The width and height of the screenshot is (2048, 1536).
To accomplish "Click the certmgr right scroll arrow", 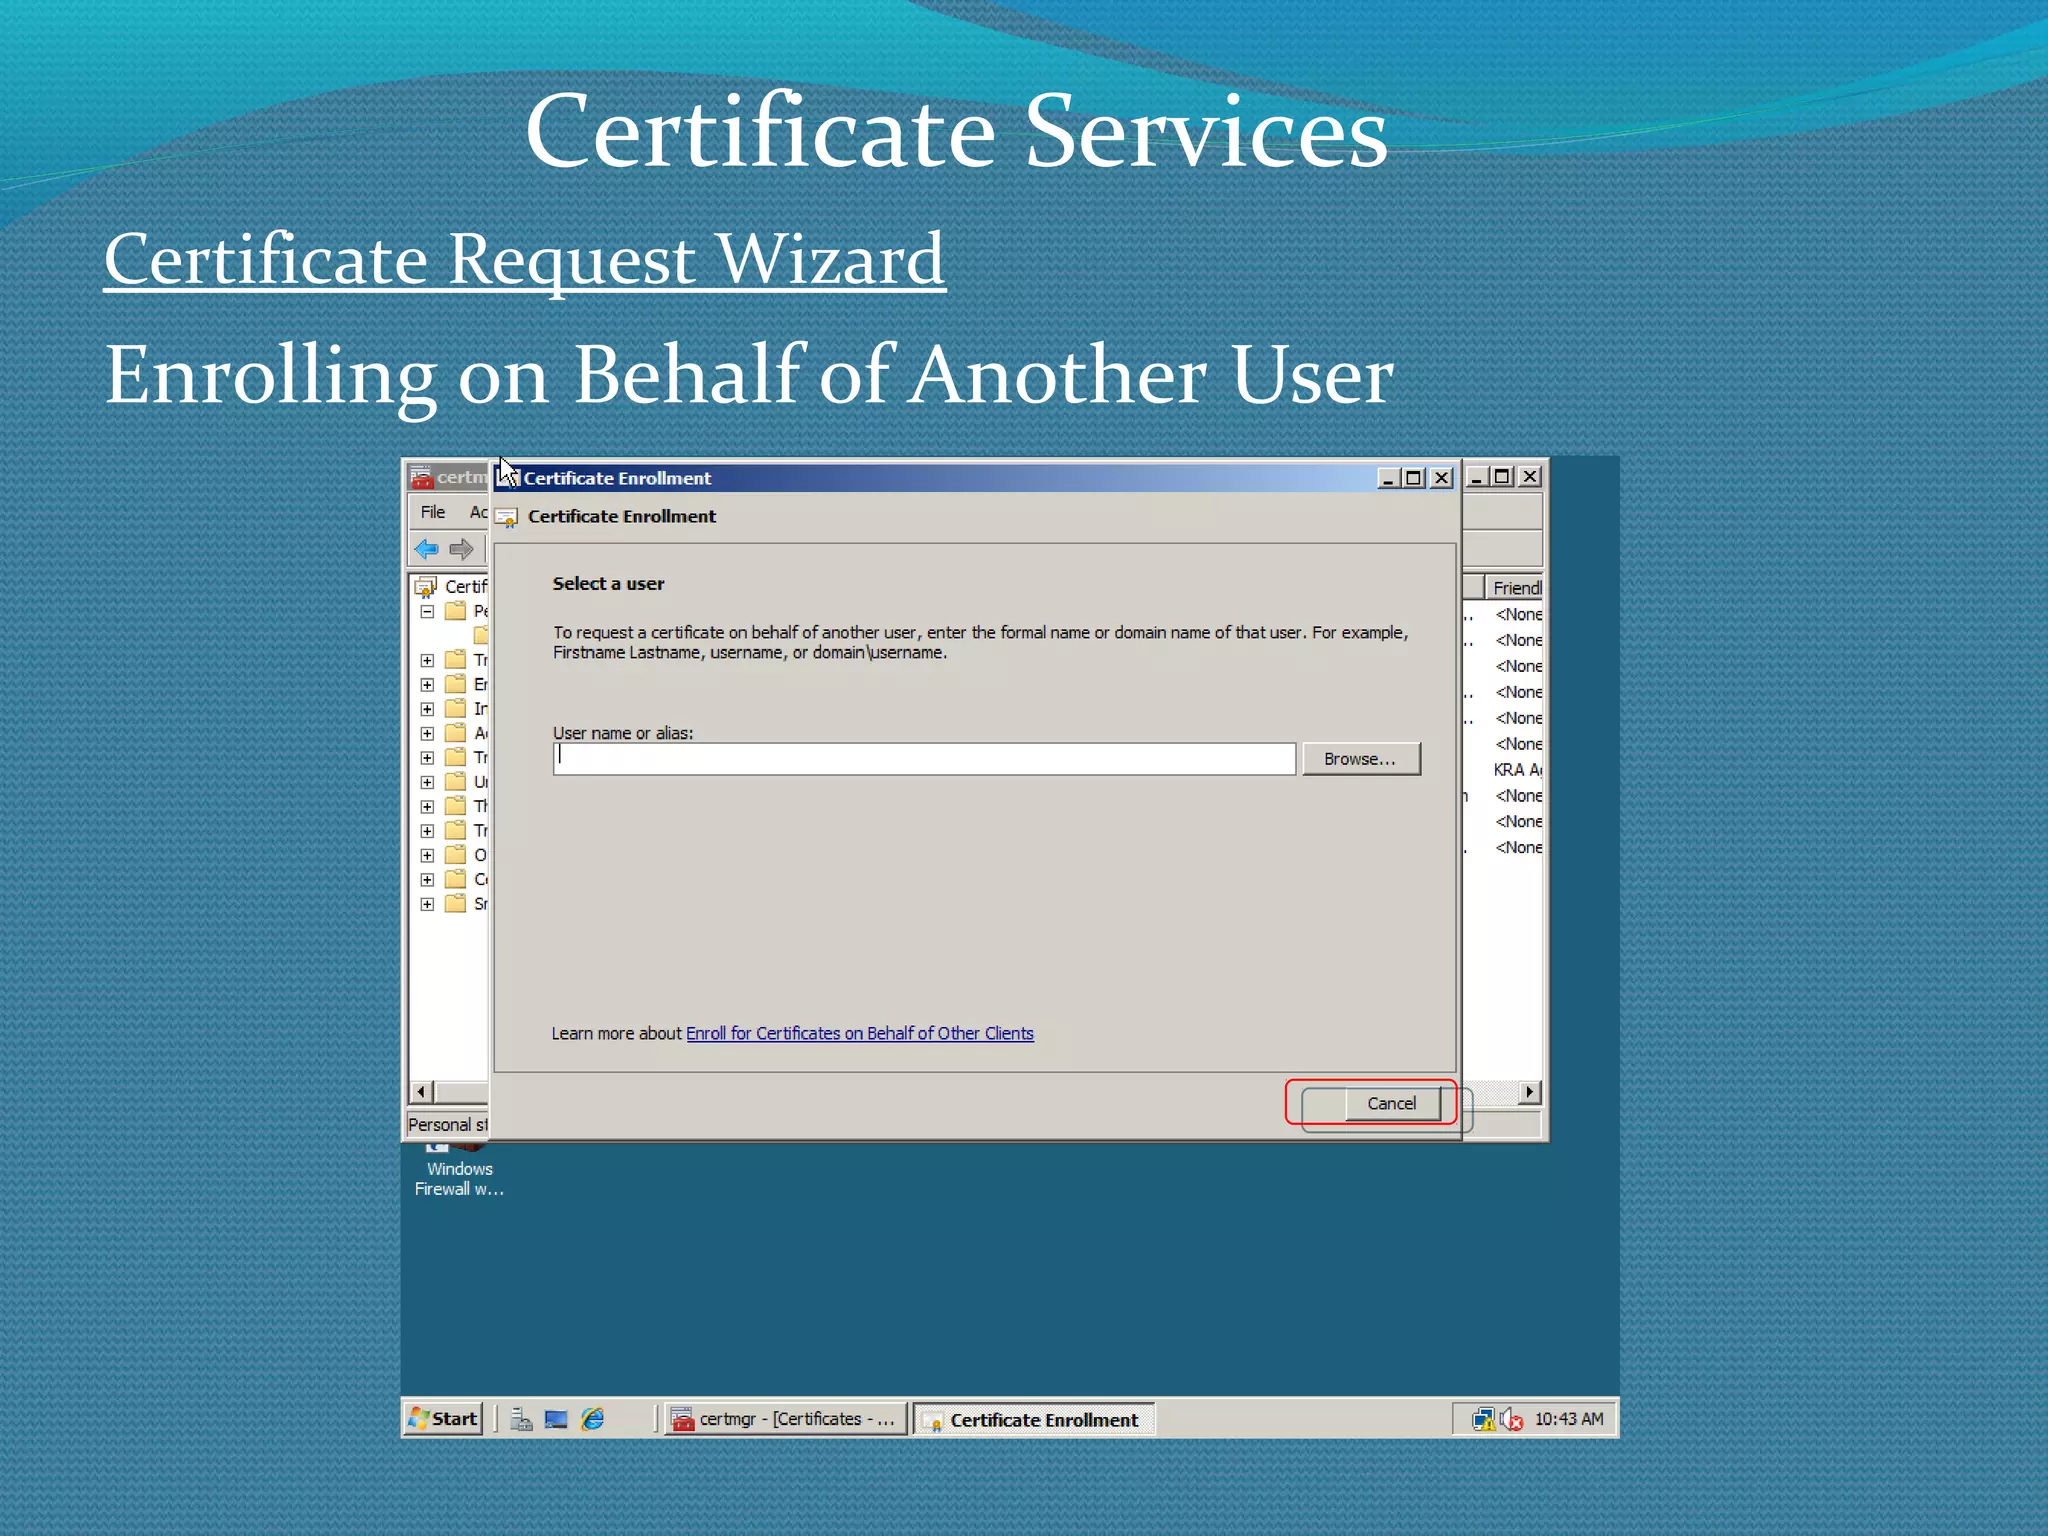I will pyautogui.click(x=1529, y=1092).
